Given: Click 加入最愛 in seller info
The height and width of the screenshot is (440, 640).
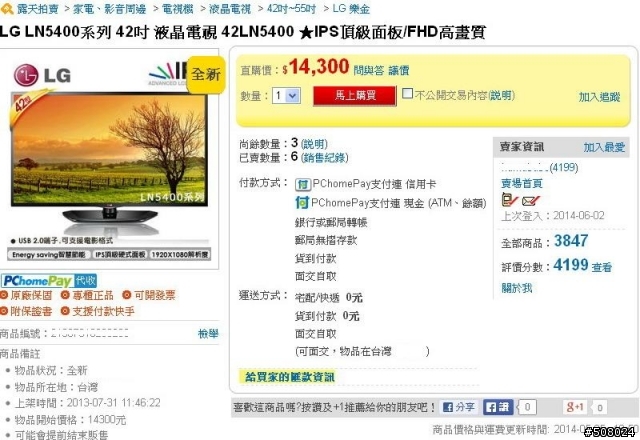Looking at the screenshot, I should [x=604, y=147].
